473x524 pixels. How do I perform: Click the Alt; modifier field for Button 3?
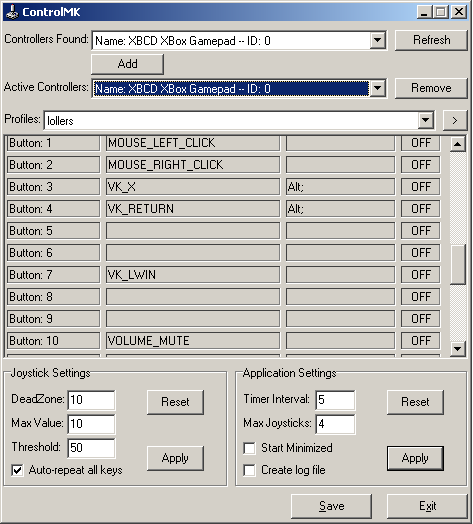click(x=340, y=187)
